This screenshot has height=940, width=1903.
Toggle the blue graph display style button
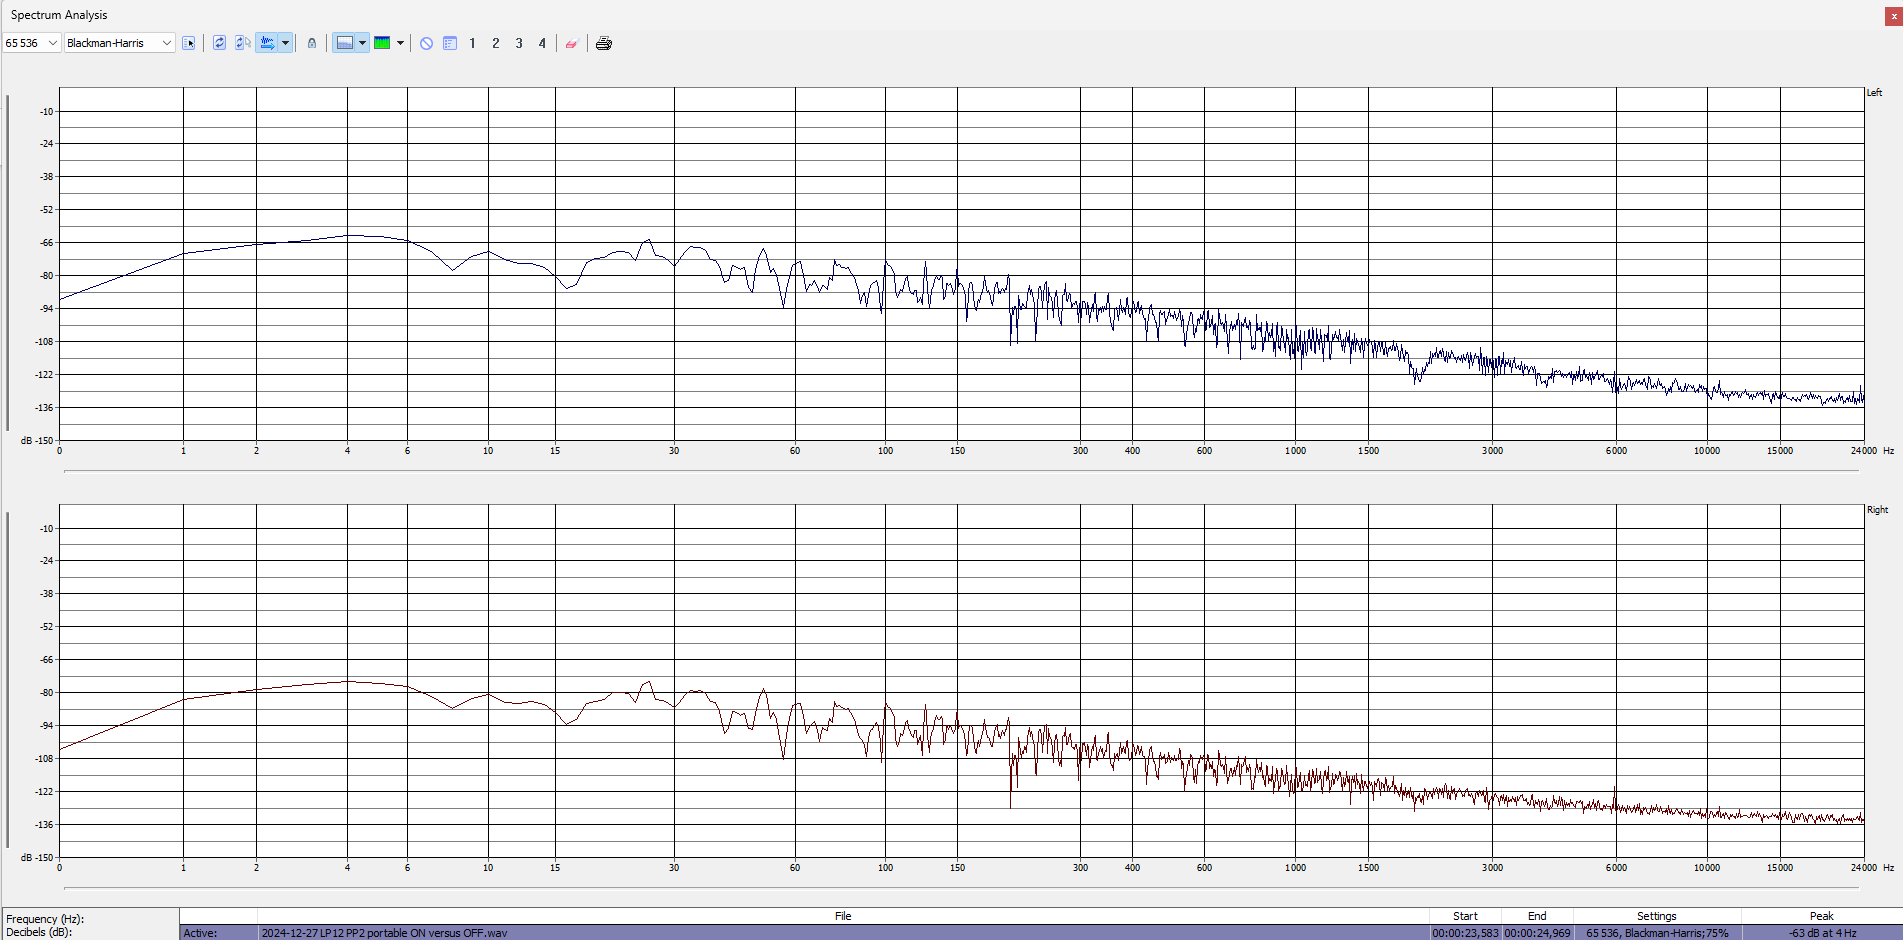[x=344, y=43]
